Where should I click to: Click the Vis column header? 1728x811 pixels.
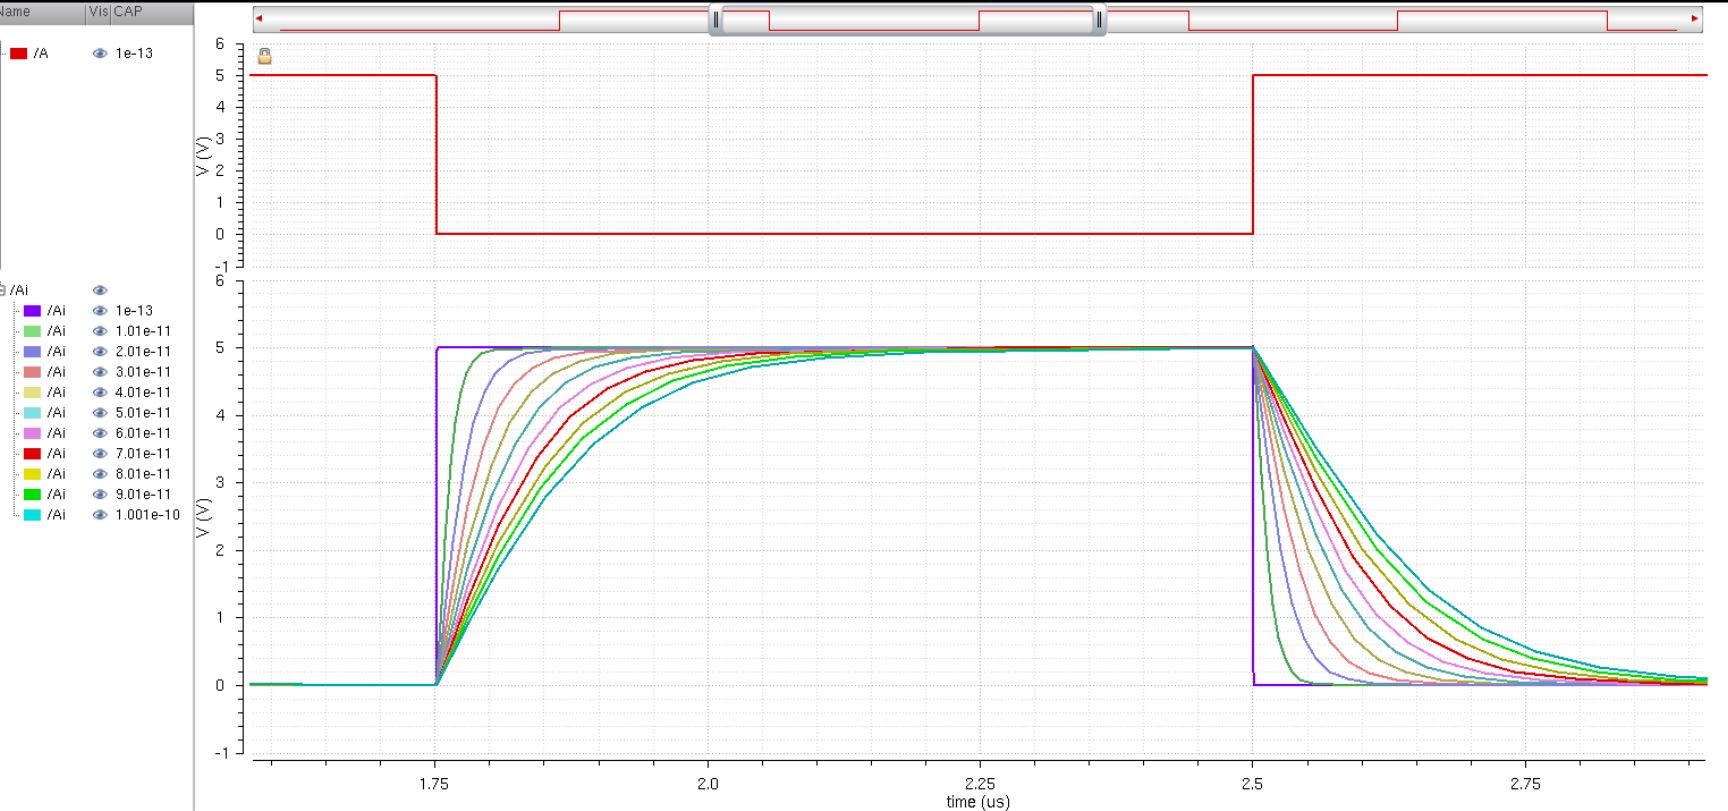click(x=98, y=12)
